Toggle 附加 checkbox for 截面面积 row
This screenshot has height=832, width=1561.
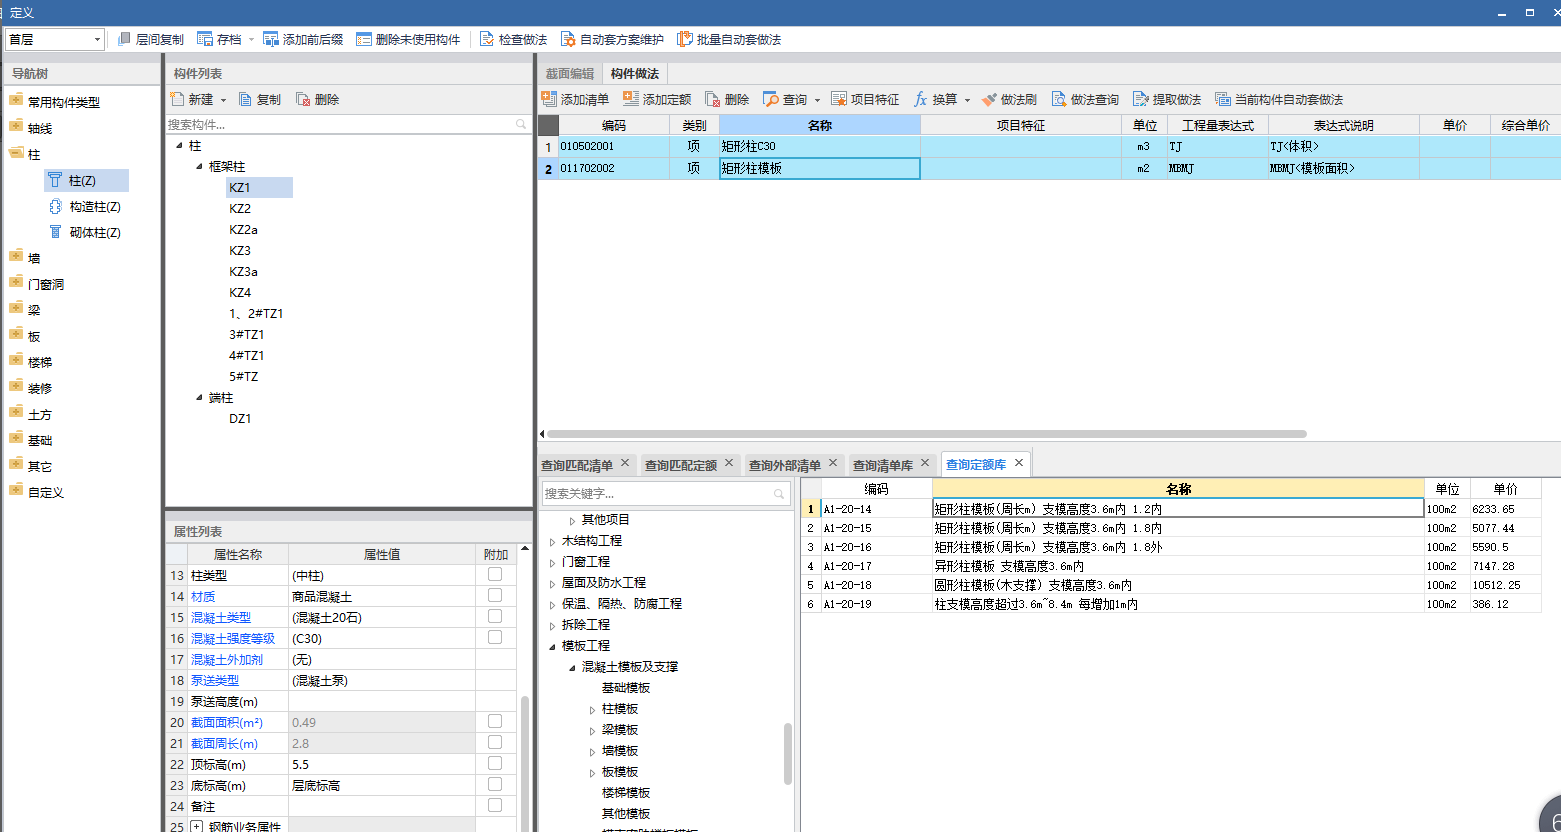pos(495,721)
